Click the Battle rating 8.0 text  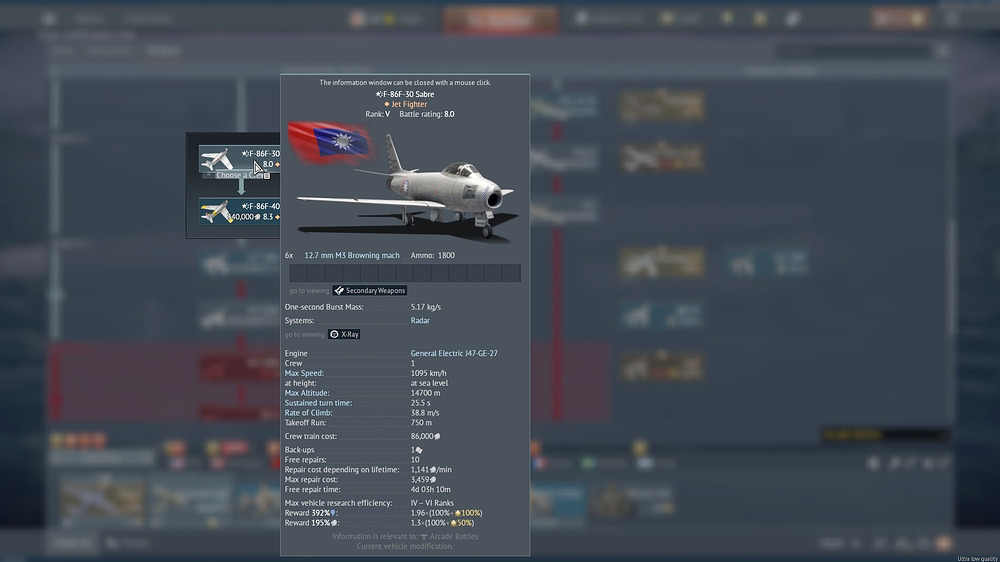[427, 114]
